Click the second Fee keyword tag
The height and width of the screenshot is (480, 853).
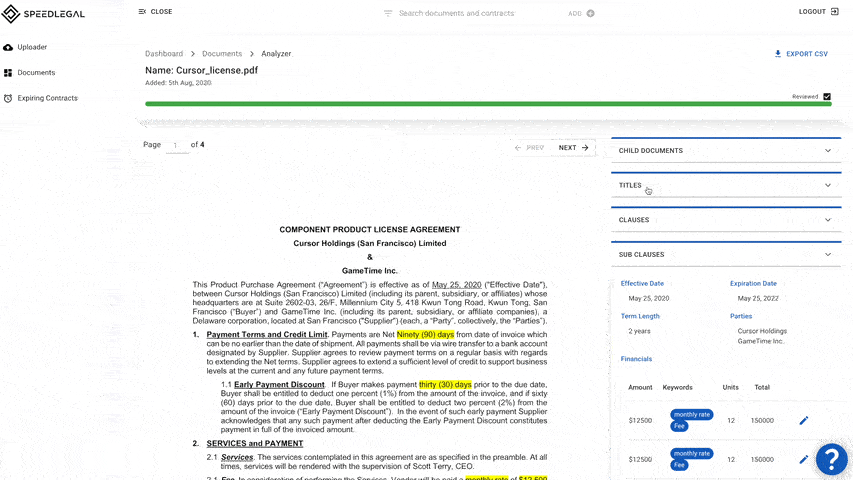click(679, 465)
